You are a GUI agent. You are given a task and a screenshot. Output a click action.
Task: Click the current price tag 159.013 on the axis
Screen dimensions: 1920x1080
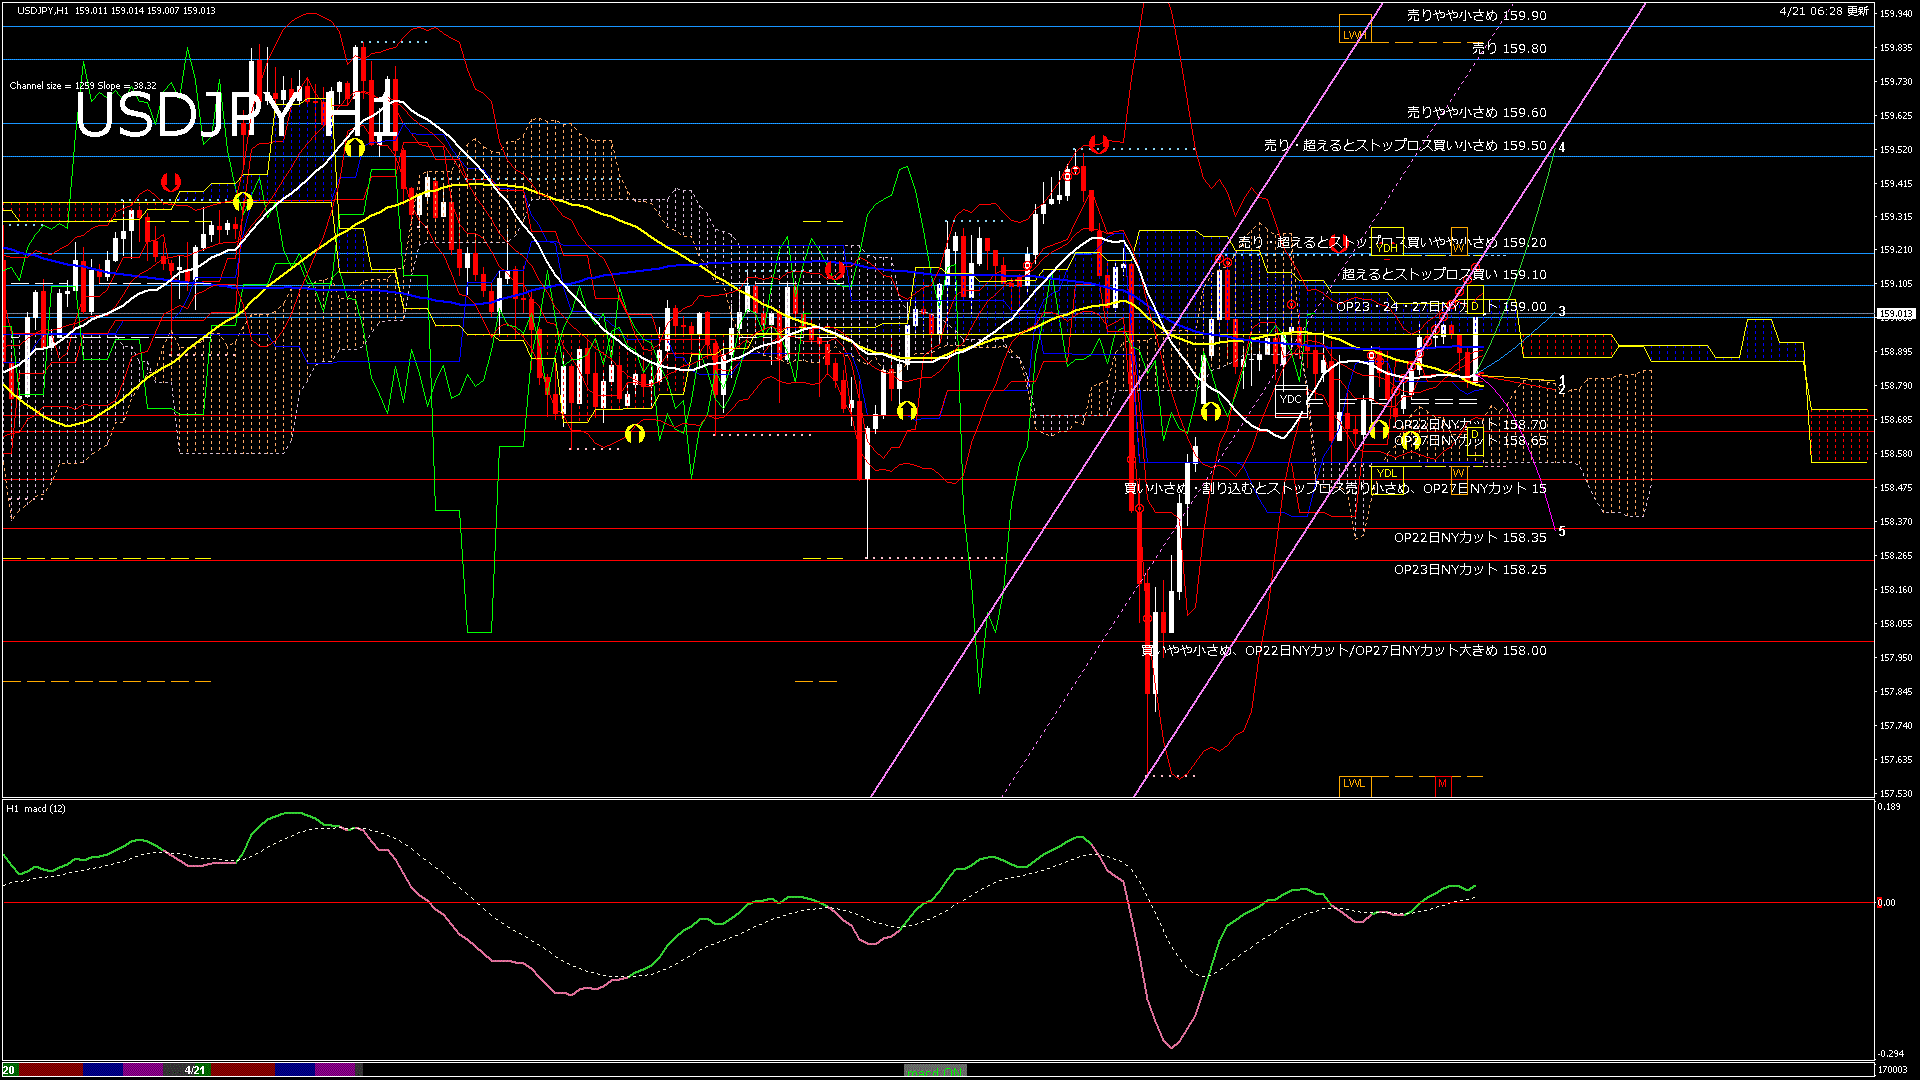coord(1896,314)
